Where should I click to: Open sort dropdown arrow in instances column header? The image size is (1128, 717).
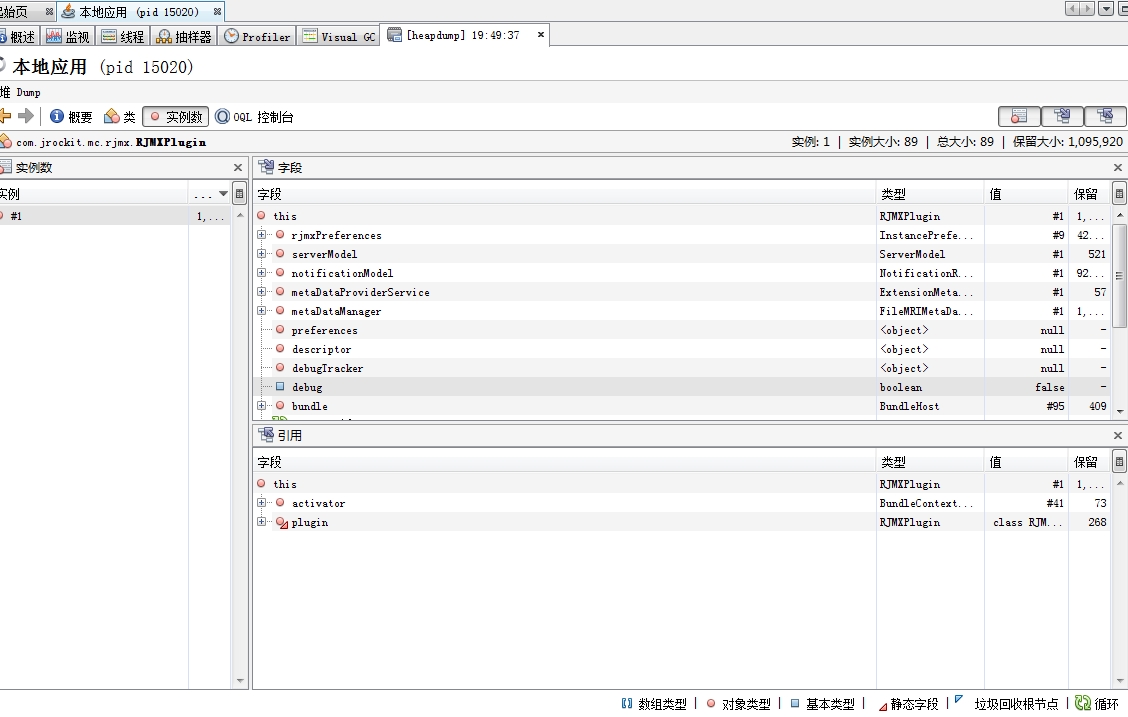223,193
